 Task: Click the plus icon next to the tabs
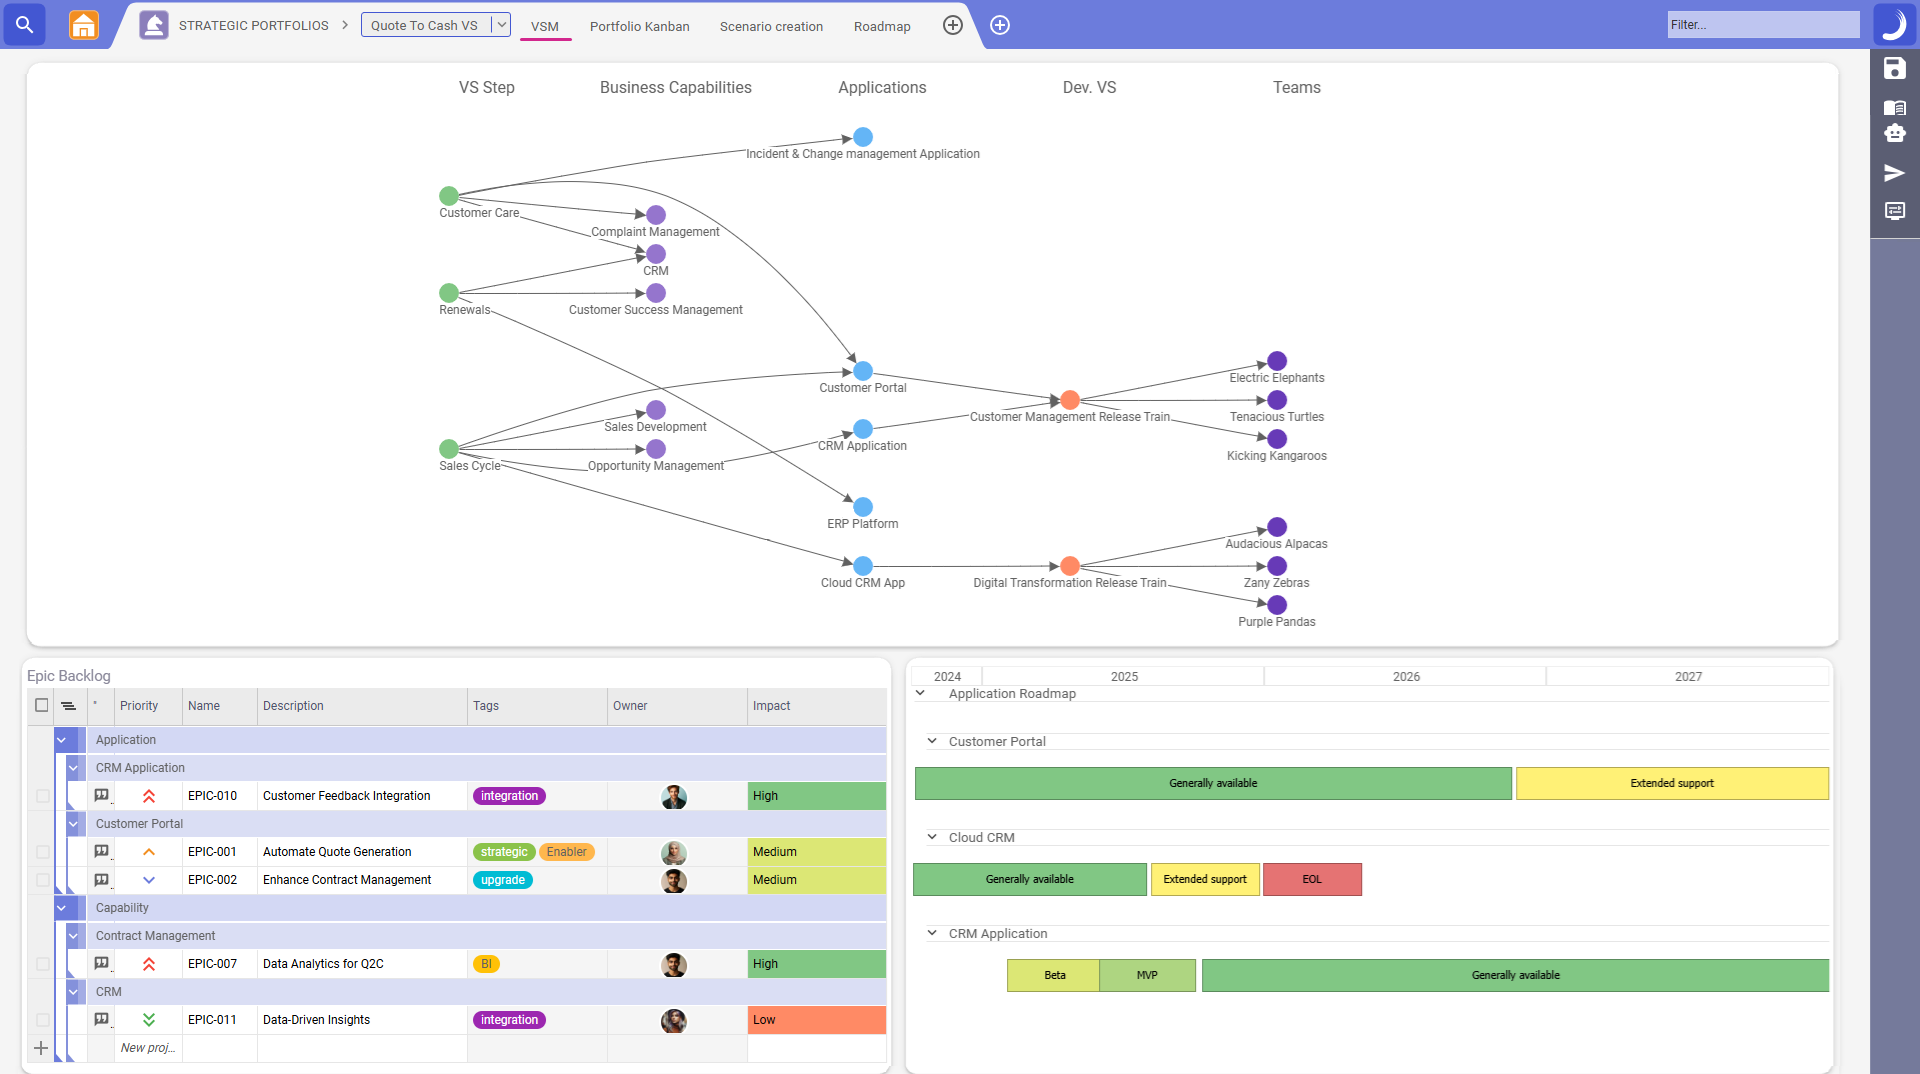pos(952,25)
